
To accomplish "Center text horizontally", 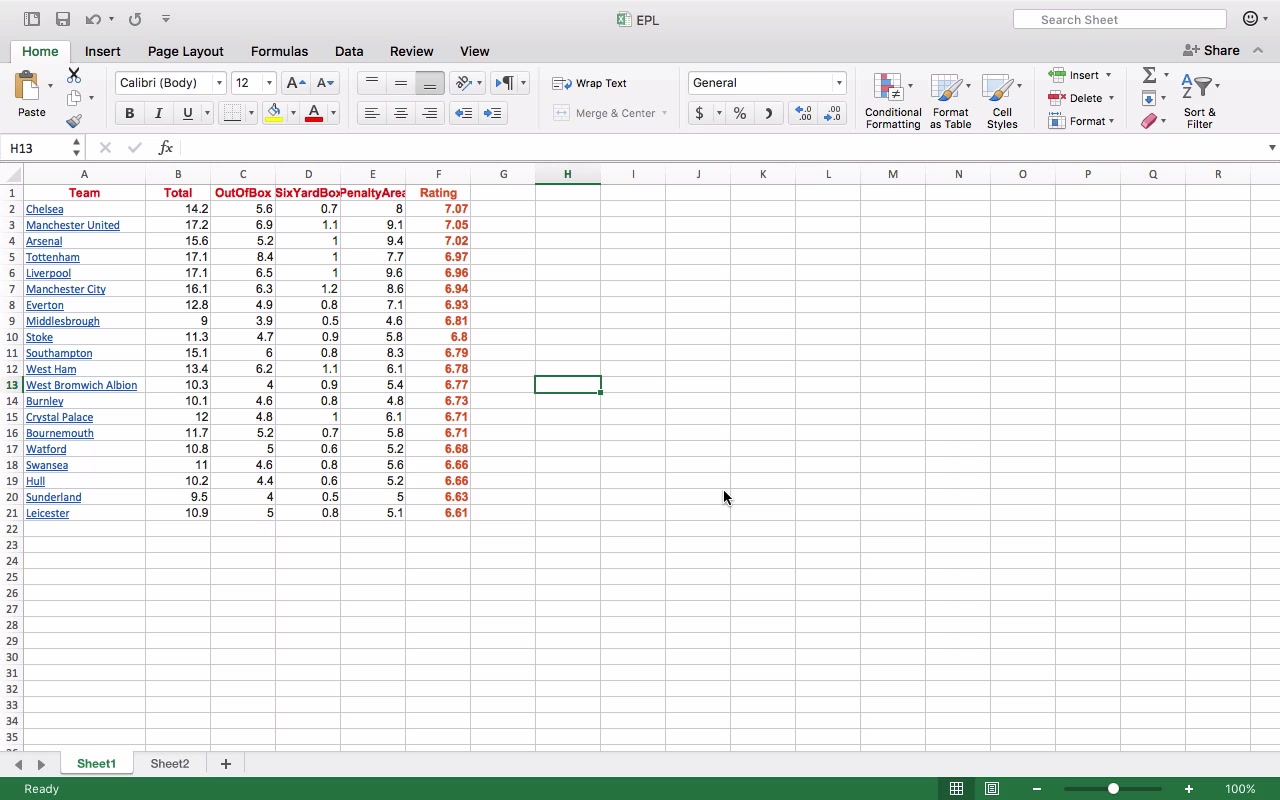I will click(x=400, y=113).
